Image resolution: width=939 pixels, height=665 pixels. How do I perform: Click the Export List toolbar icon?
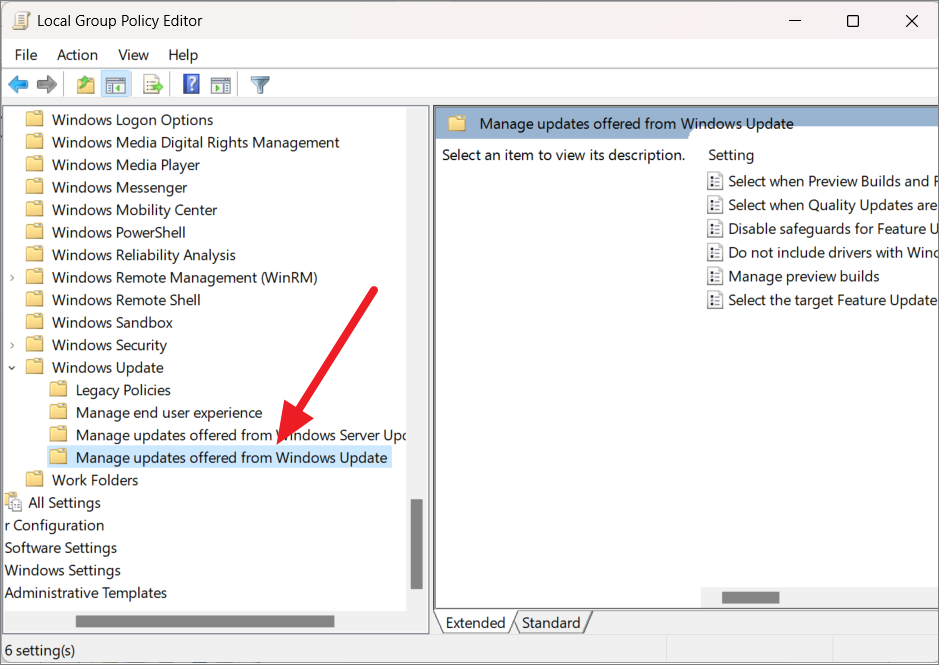coord(153,84)
